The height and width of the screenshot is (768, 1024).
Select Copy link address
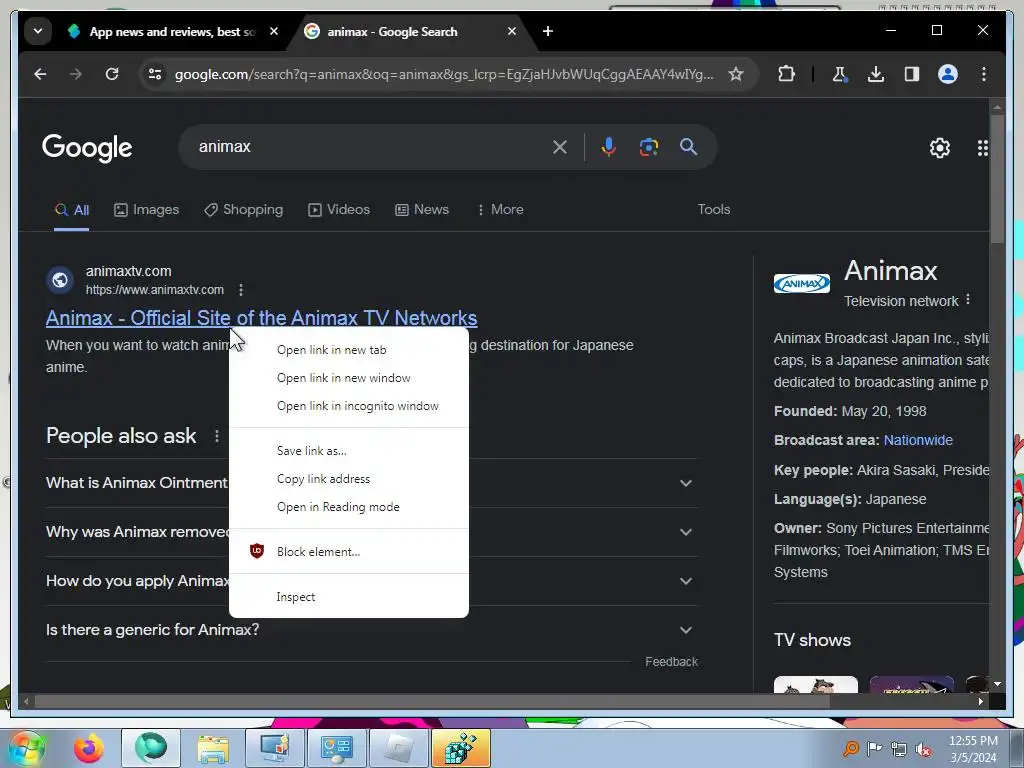tap(349, 479)
